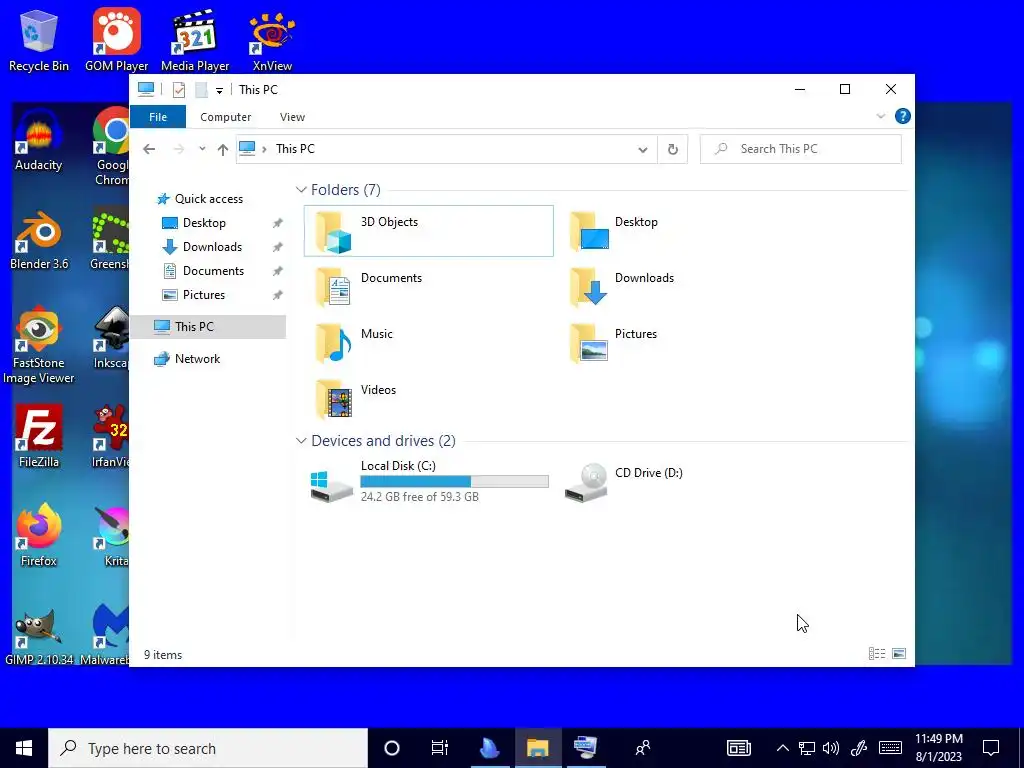Collapse the Devices and drives (2) group
Screen dimensions: 1024x768
(301, 441)
